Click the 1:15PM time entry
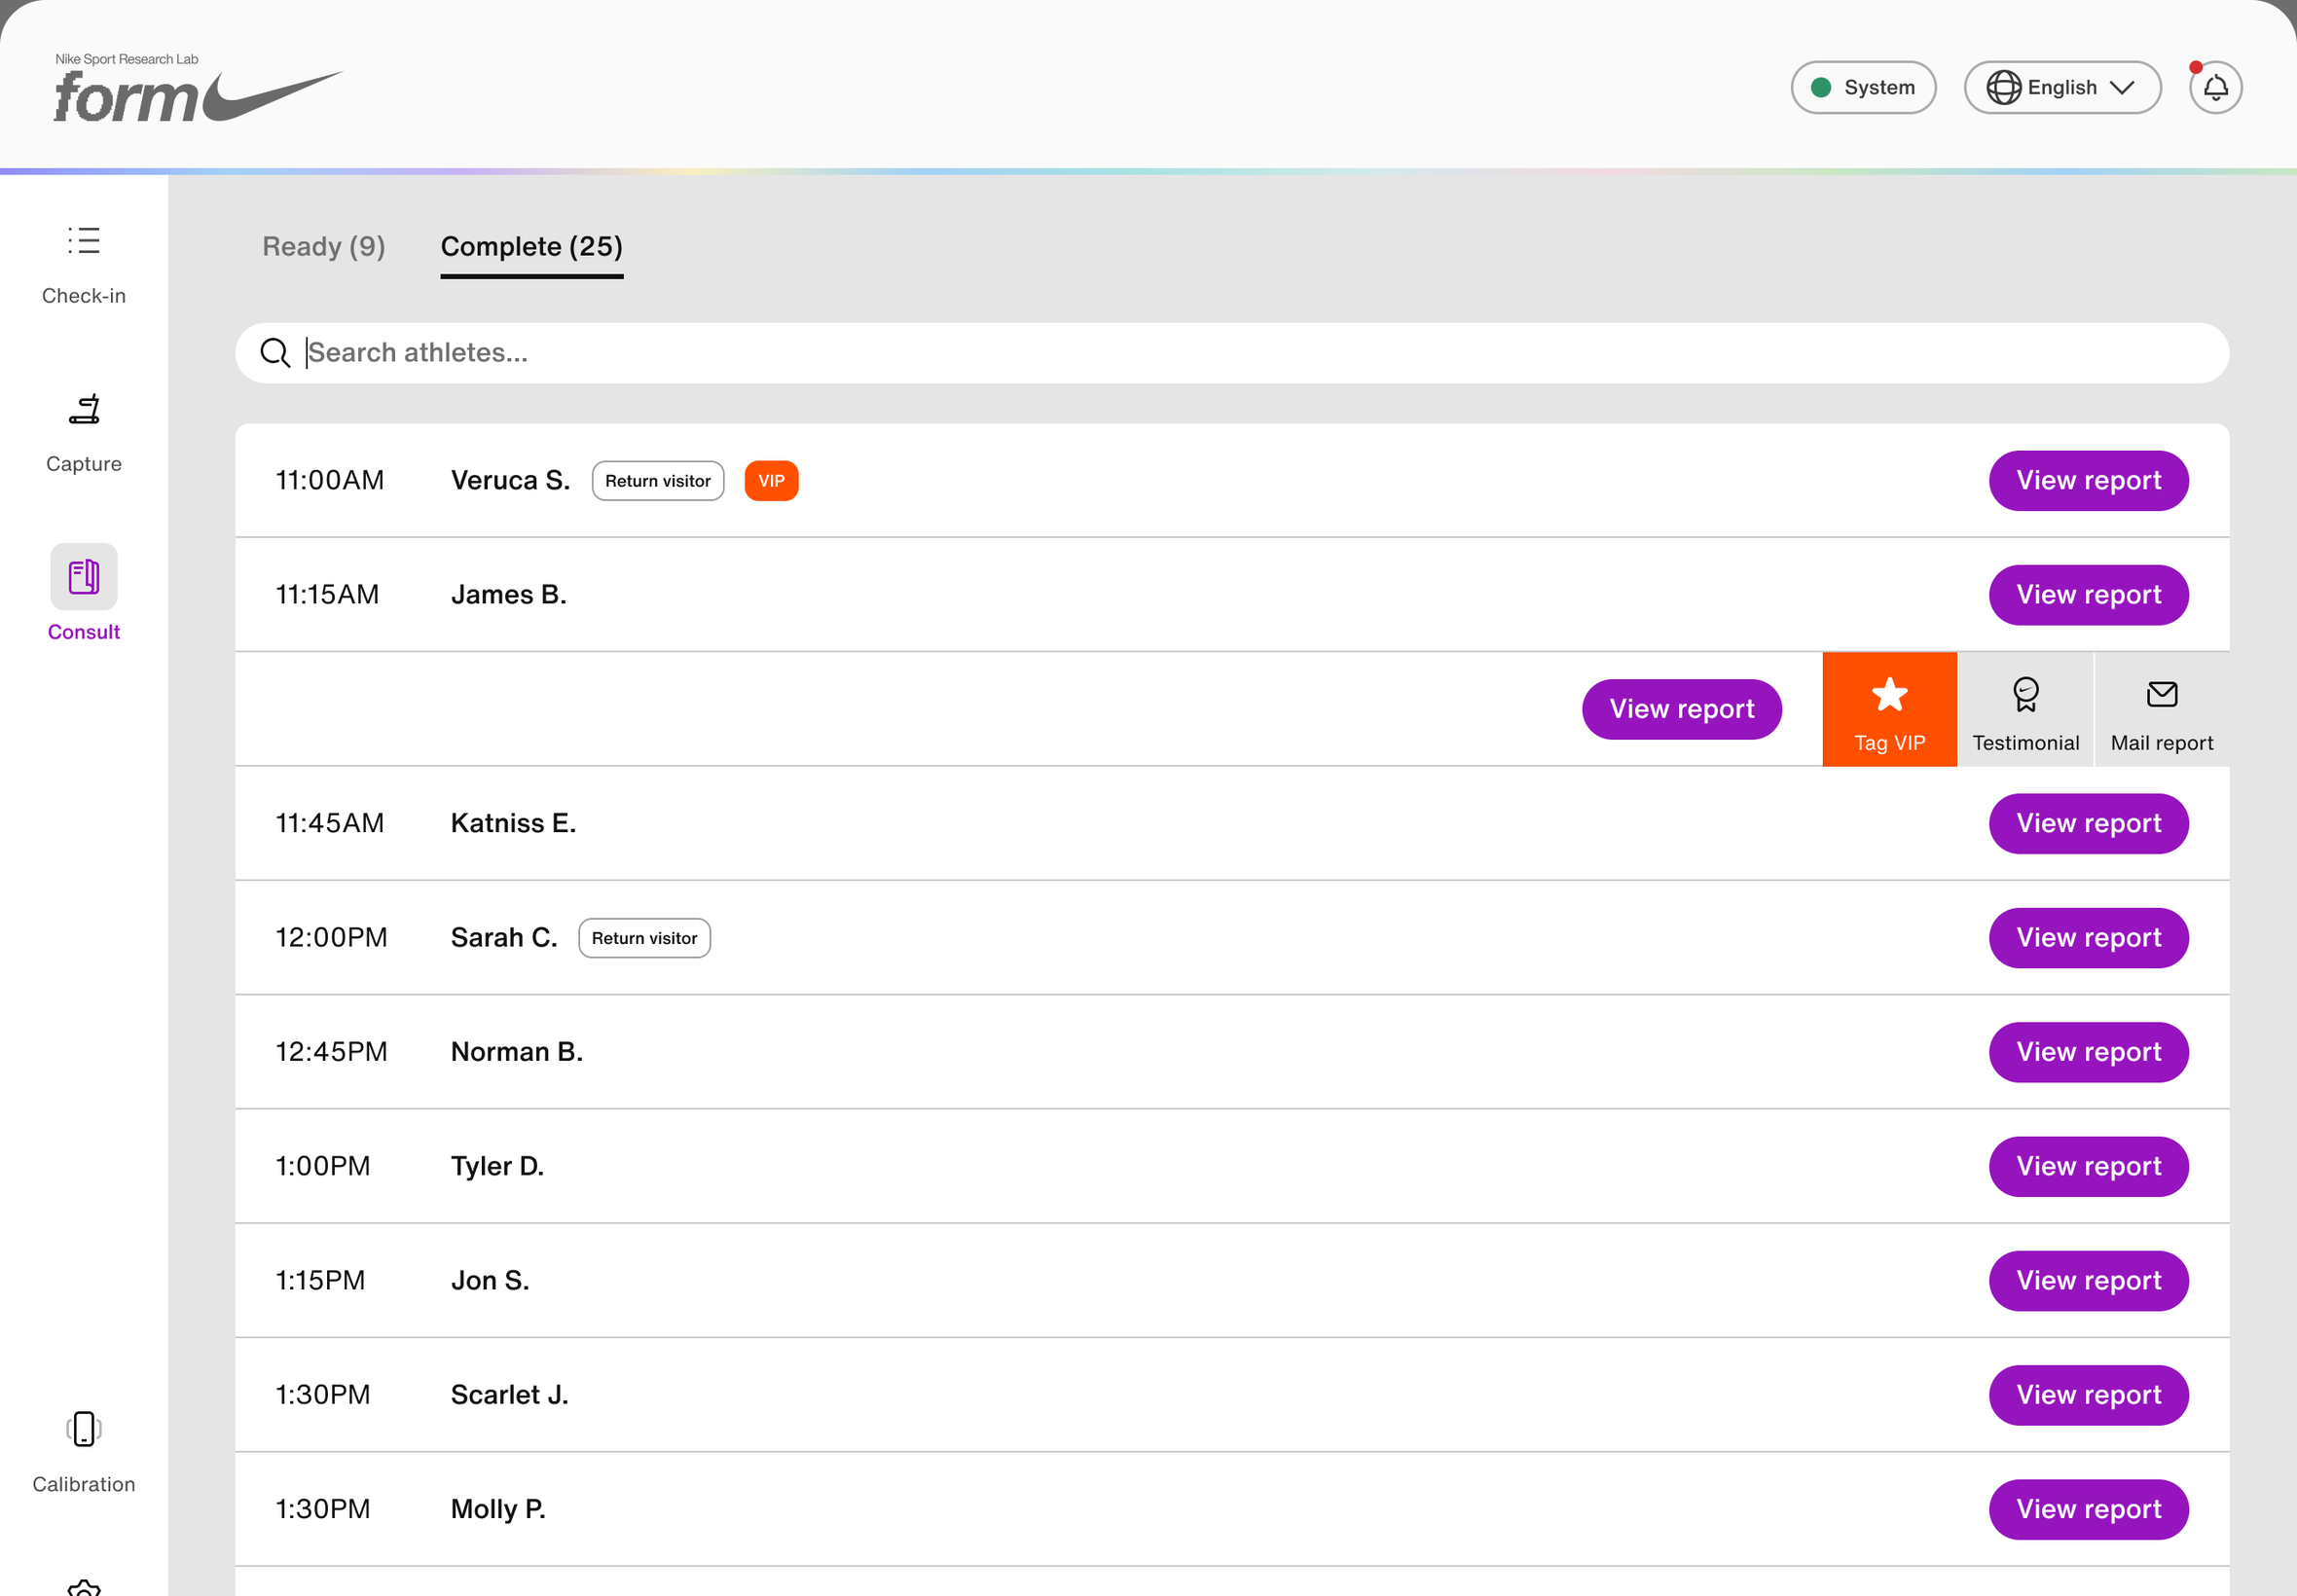Image resolution: width=2297 pixels, height=1596 pixels. (320, 1281)
